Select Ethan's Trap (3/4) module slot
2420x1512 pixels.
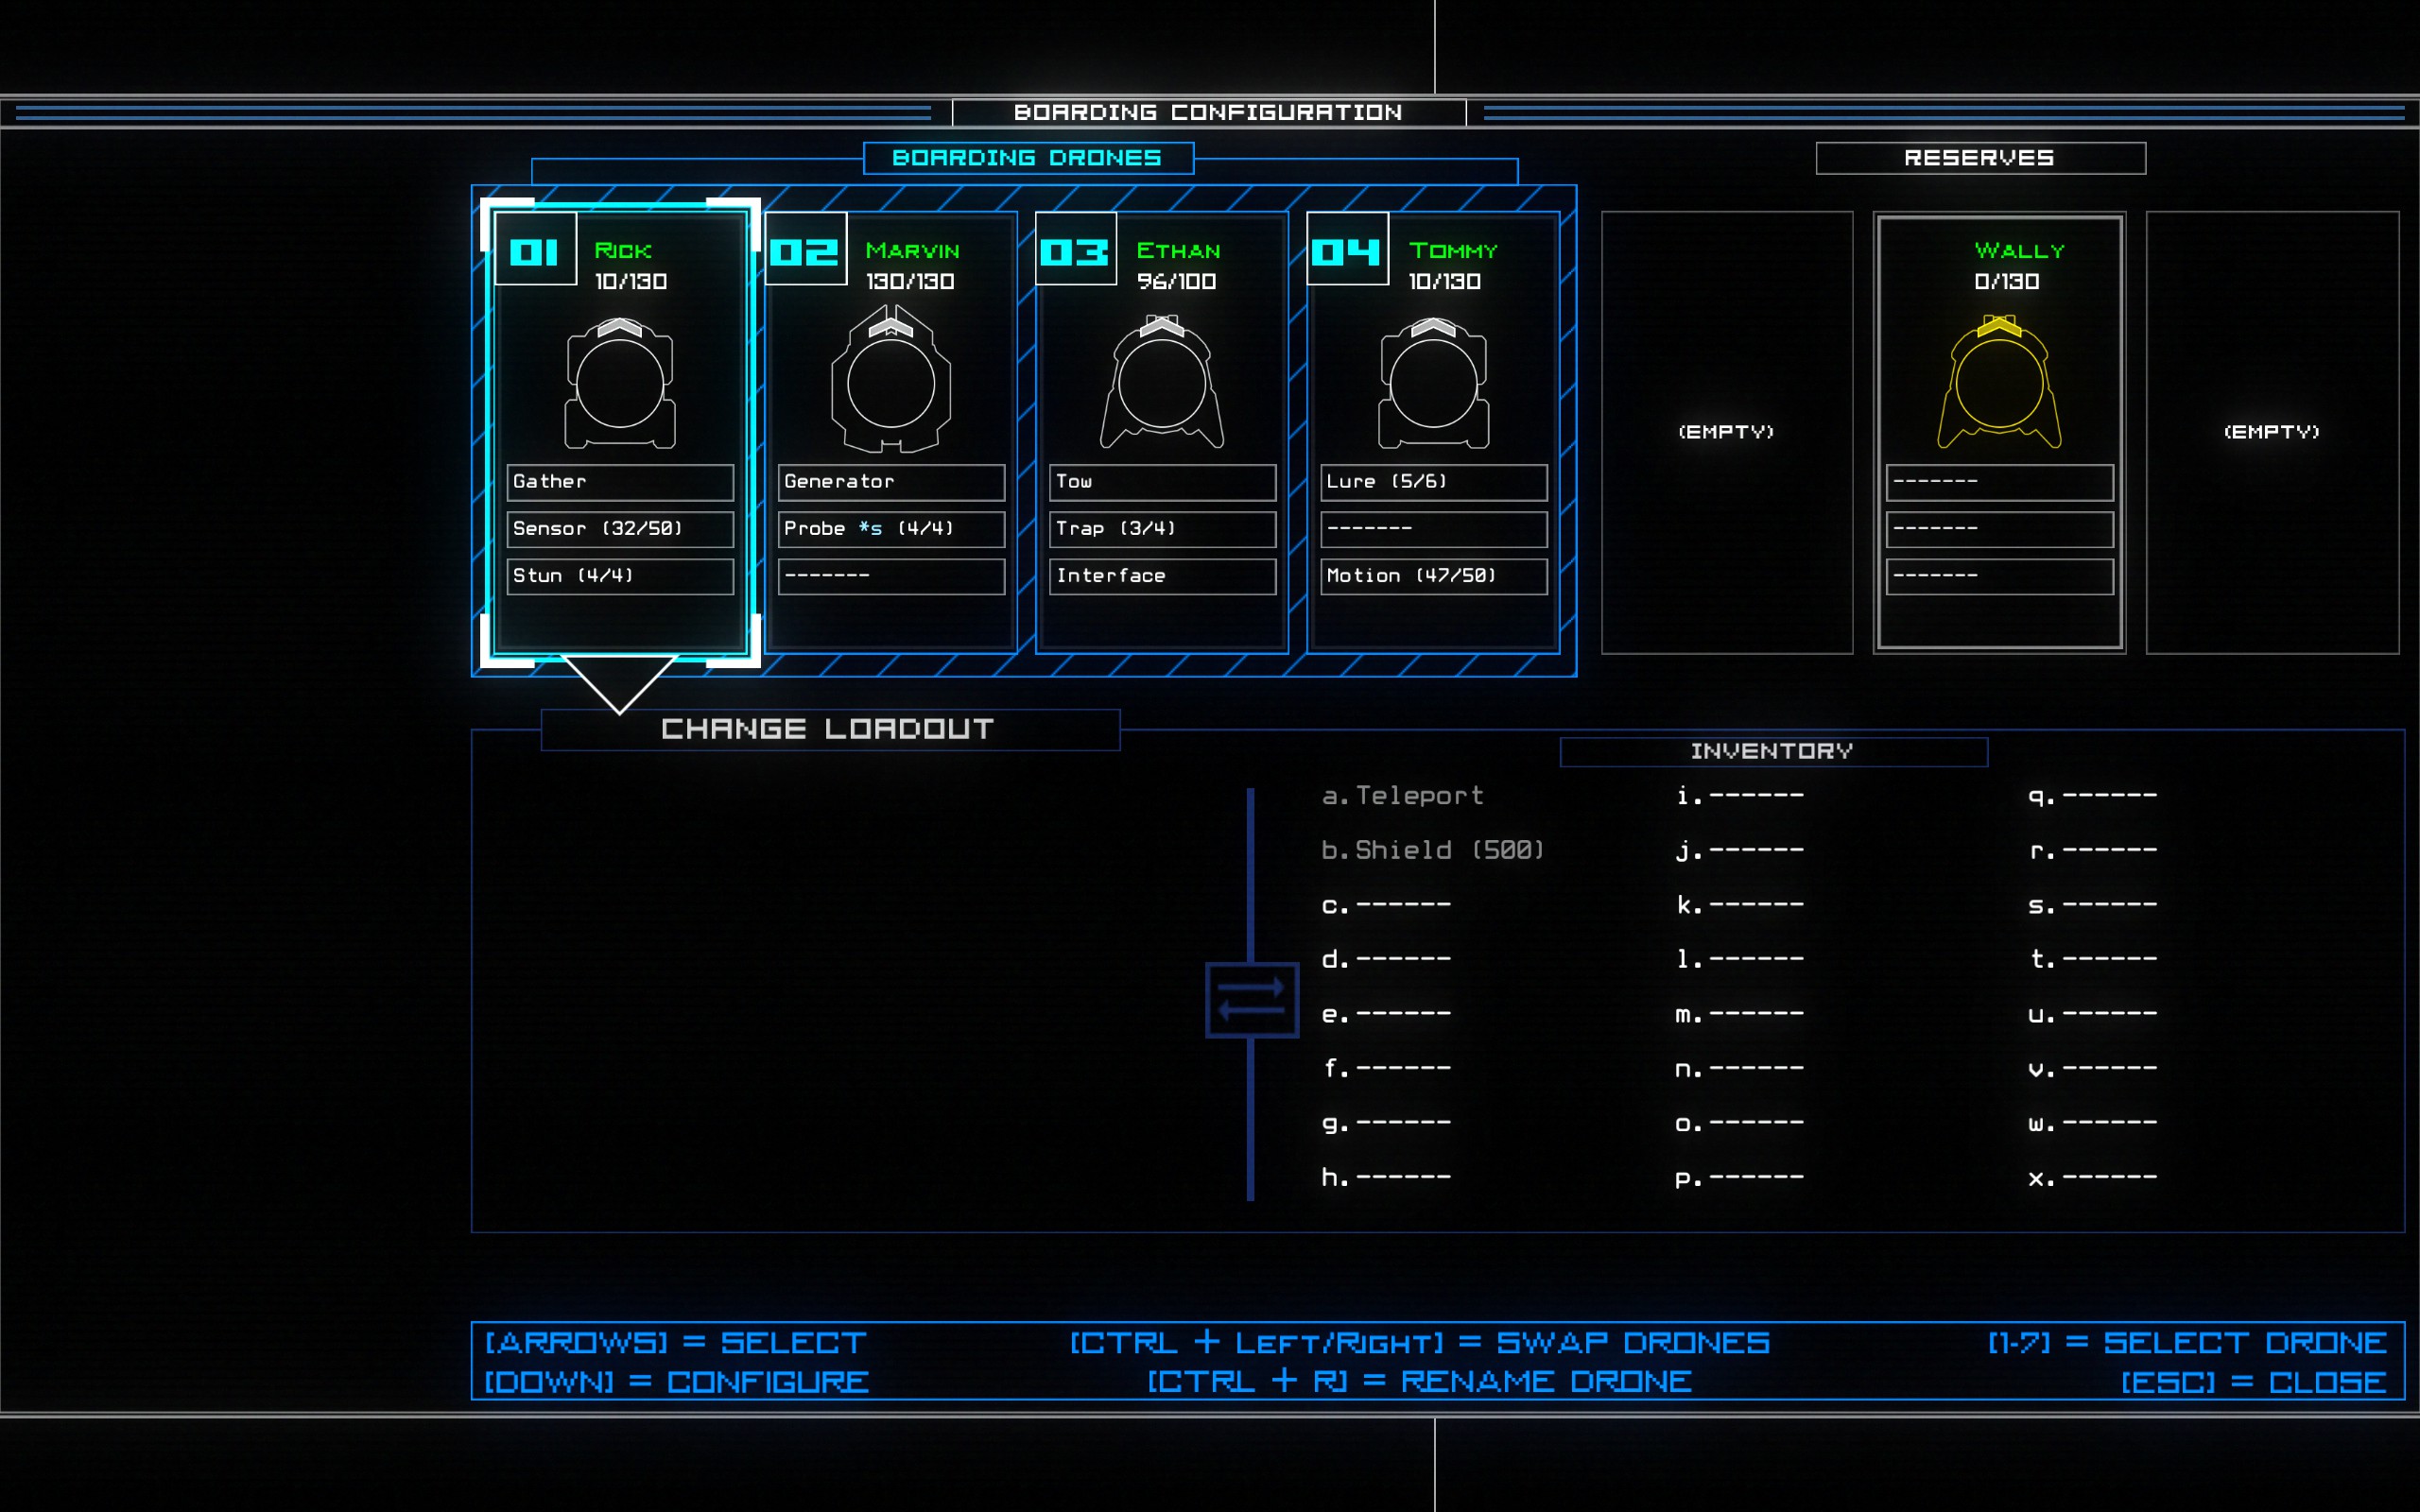(x=1162, y=529)
